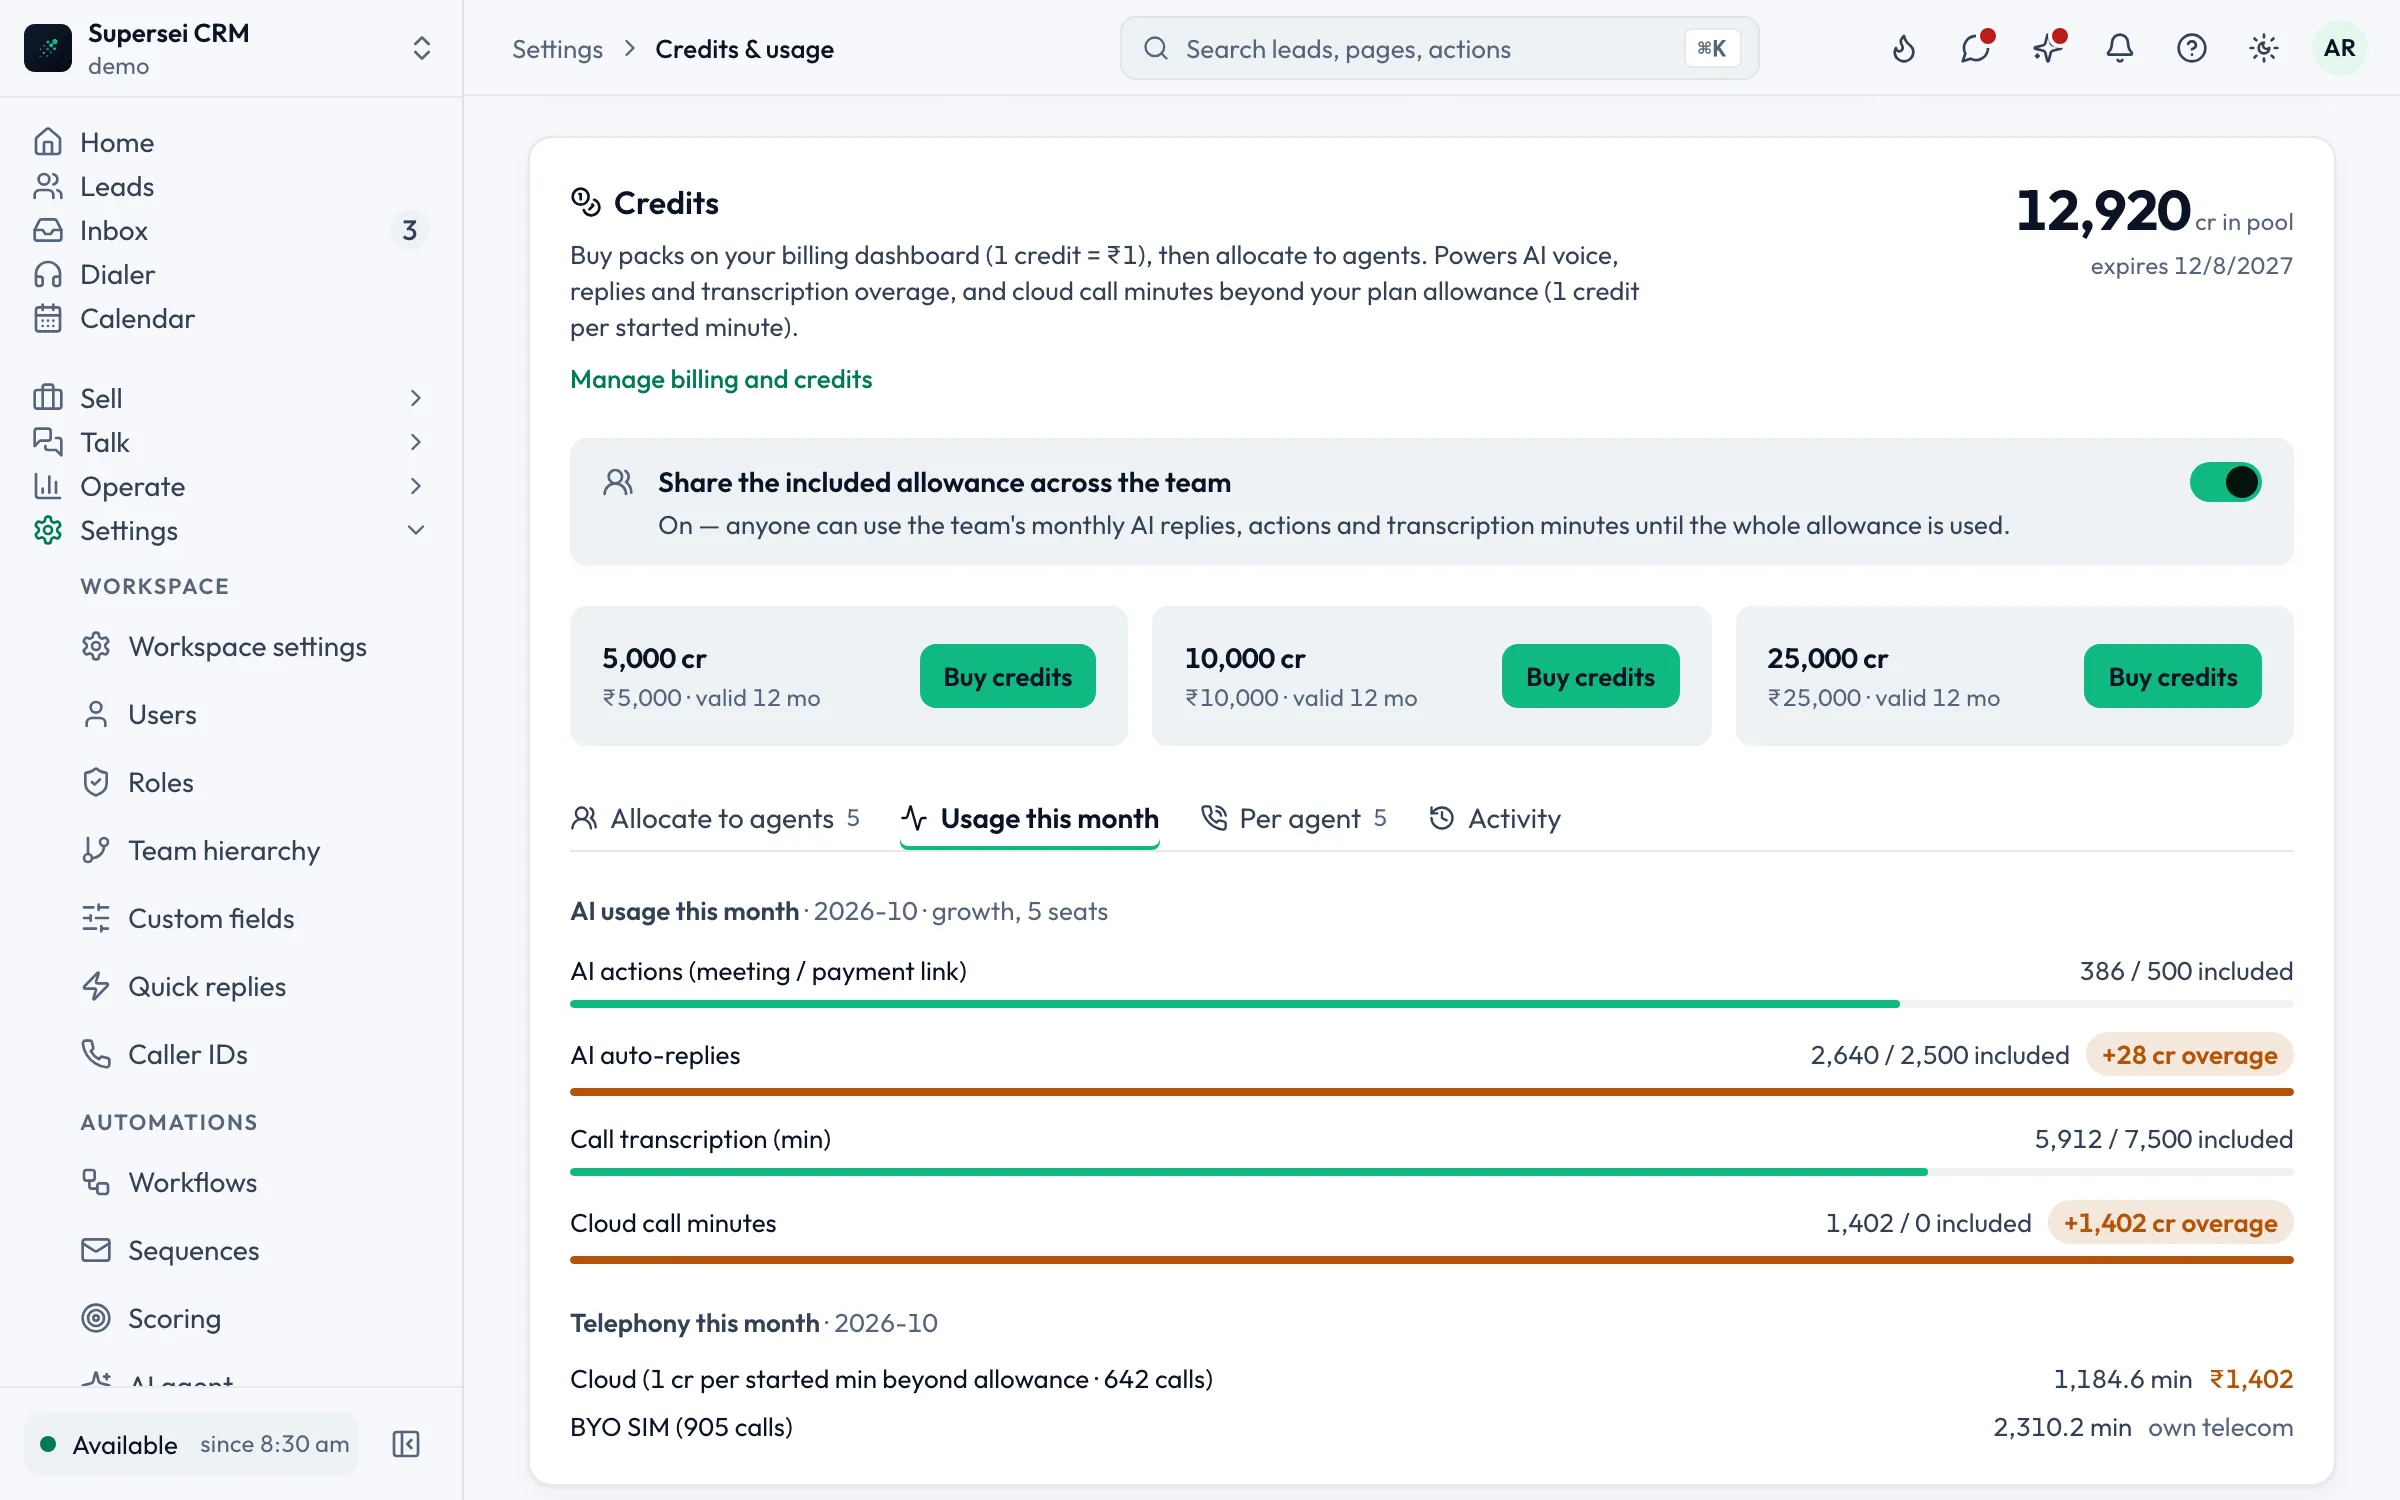This screenshot has width=2400, height=1500.
Task: Switch to the Per agent tab
Action: (x=1293, y=818)
